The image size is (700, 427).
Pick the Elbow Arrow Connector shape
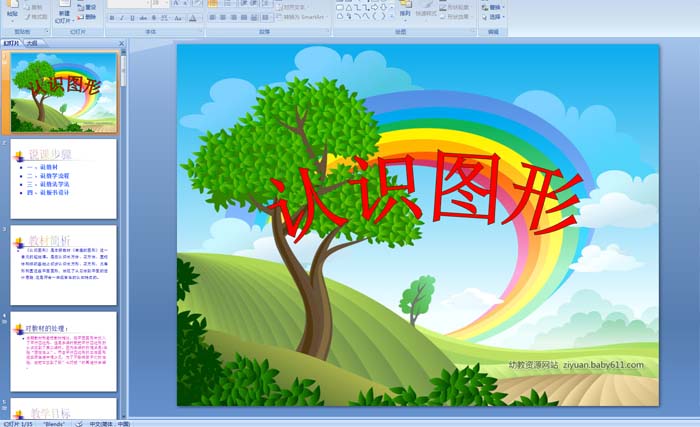(366, 8)
